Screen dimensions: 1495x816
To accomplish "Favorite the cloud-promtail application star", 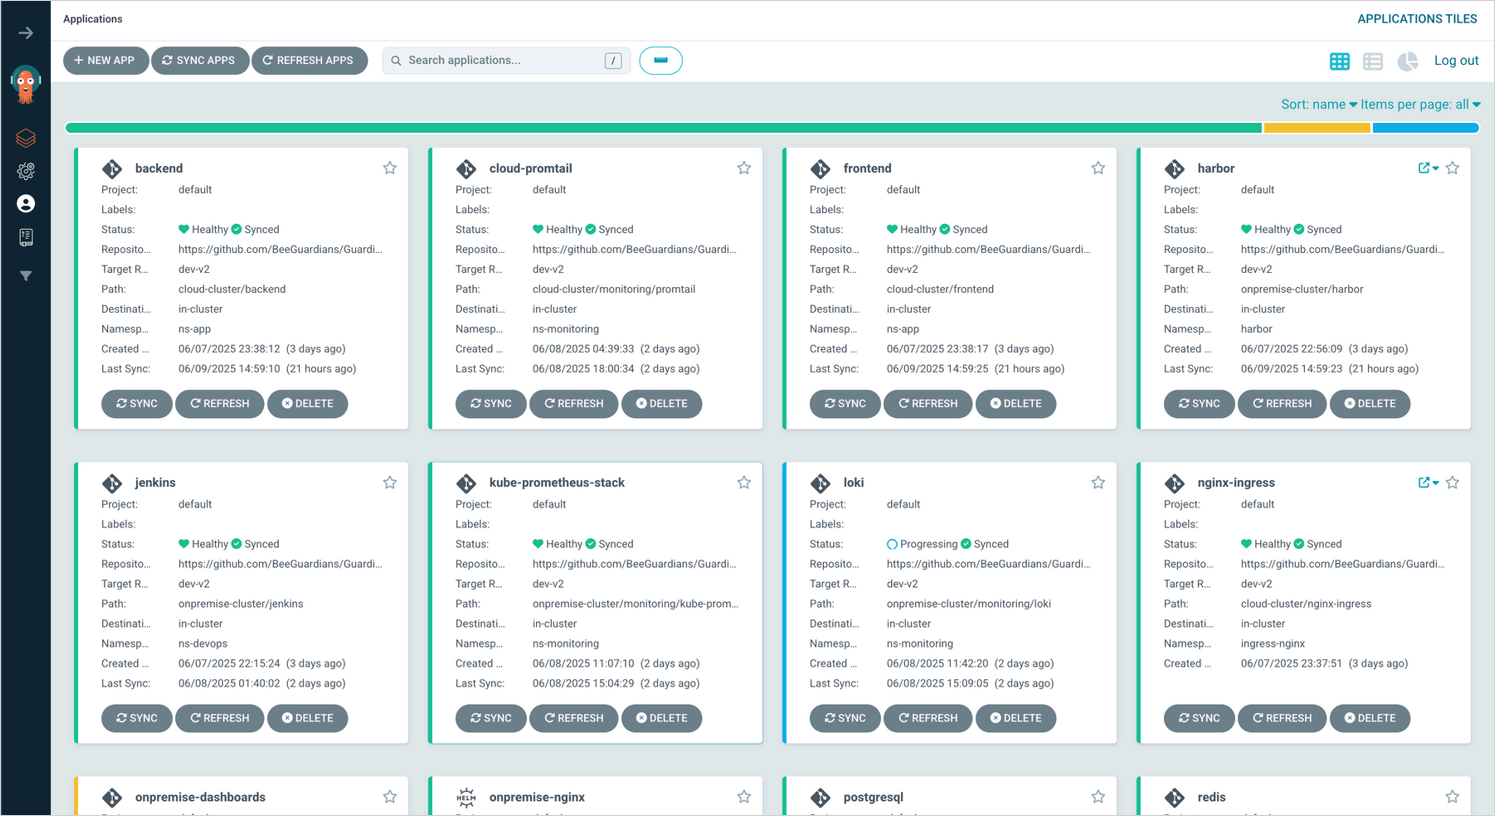I will pyautogui.click(x=744, y=168).
